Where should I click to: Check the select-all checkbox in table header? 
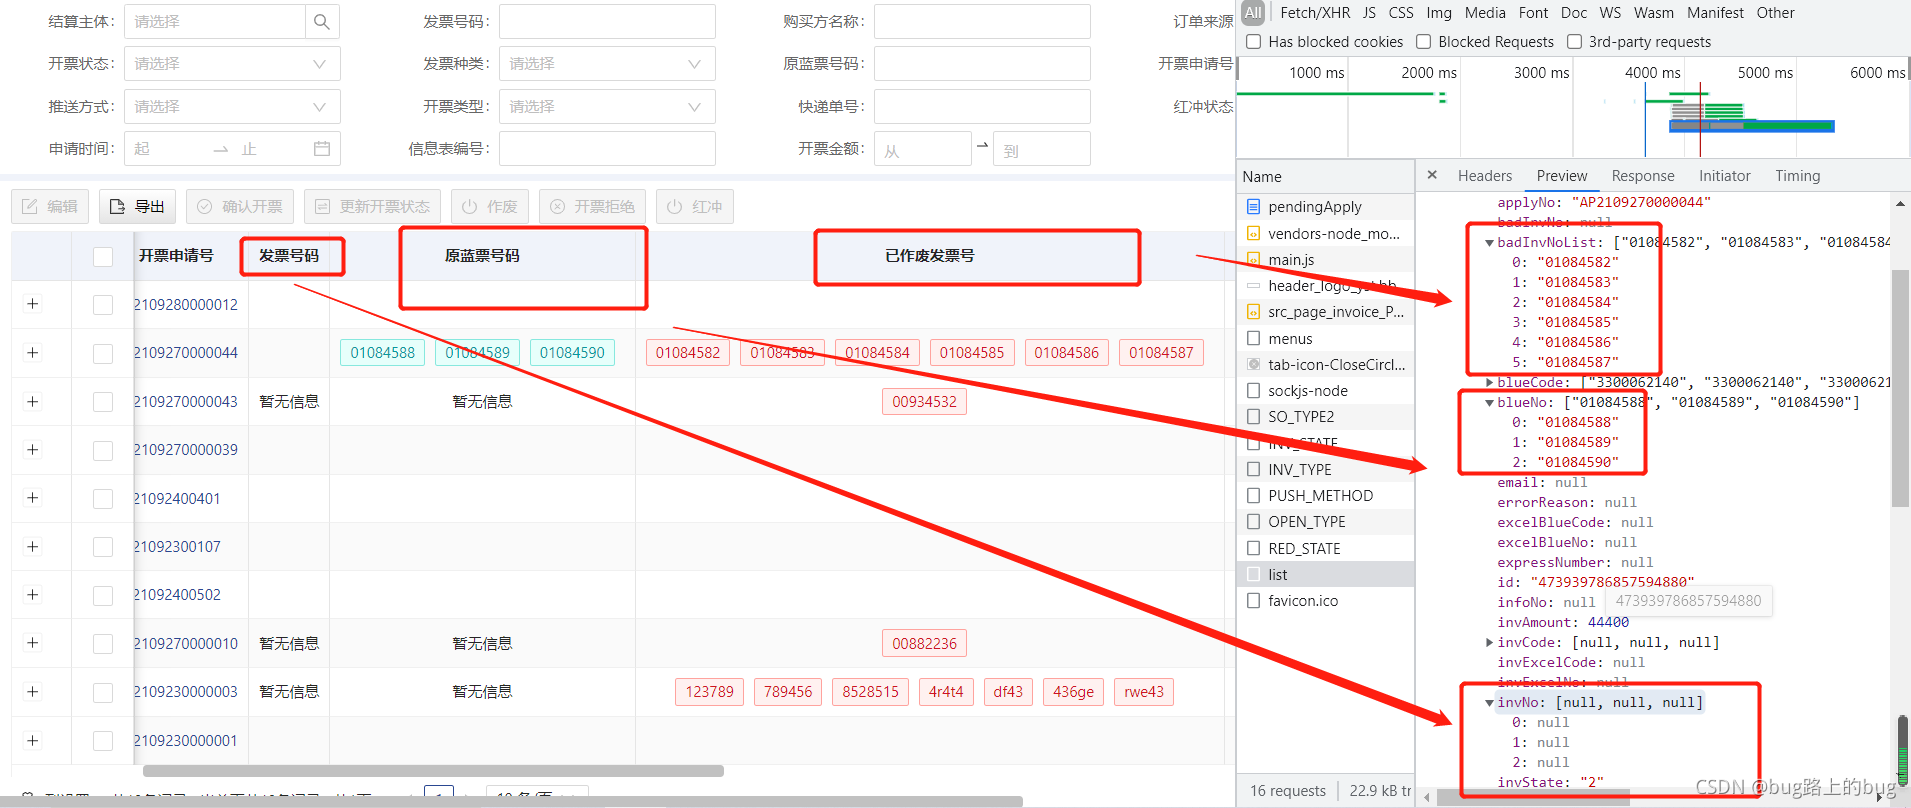[103, 256]
